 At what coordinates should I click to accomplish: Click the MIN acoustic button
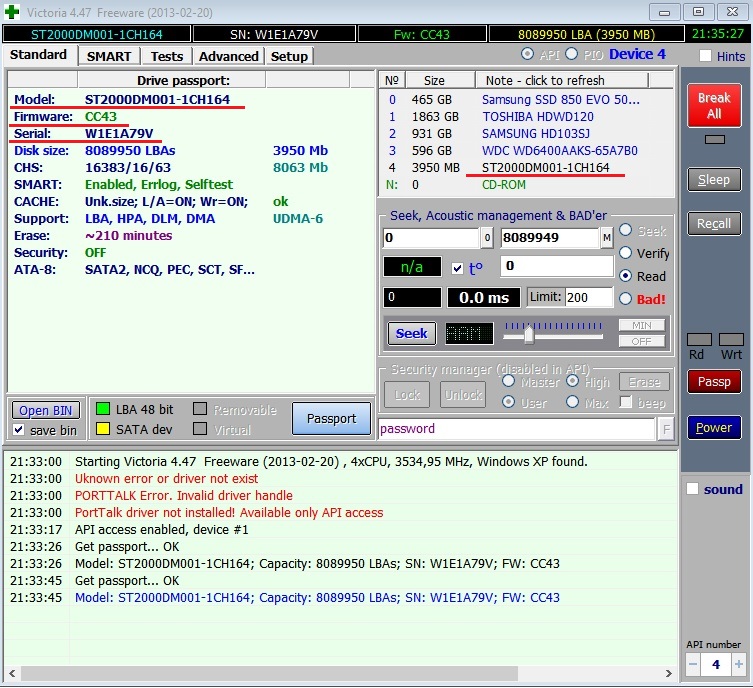click(642, 326)
